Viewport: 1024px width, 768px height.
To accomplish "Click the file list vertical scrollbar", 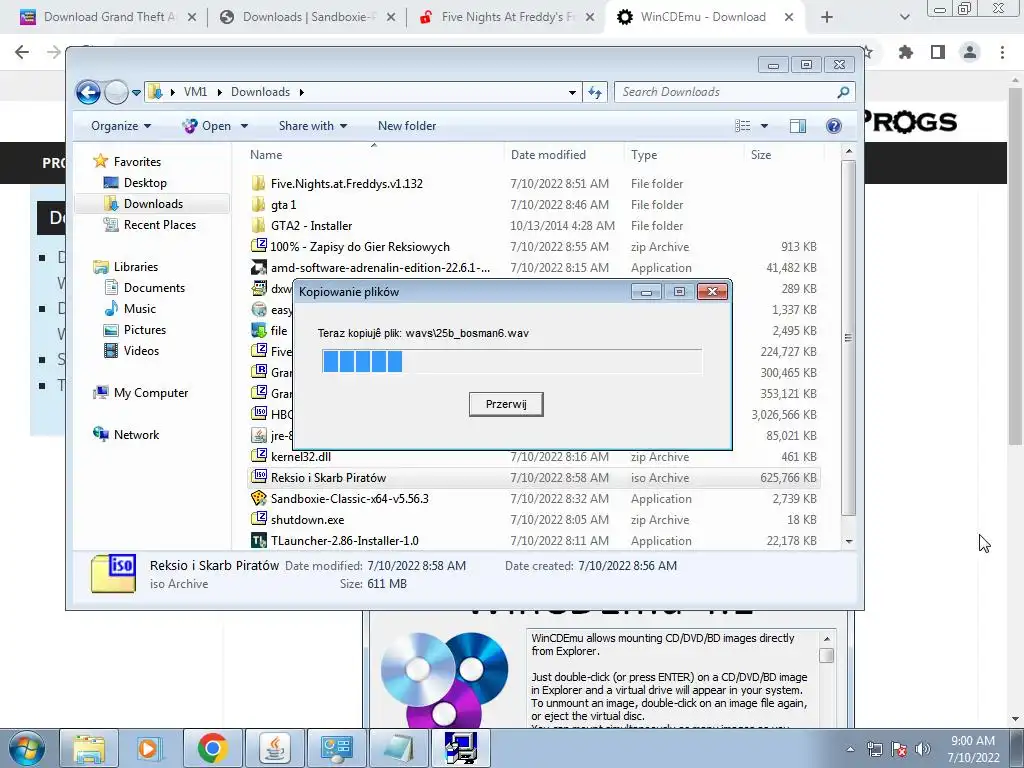I will [848, 338].
